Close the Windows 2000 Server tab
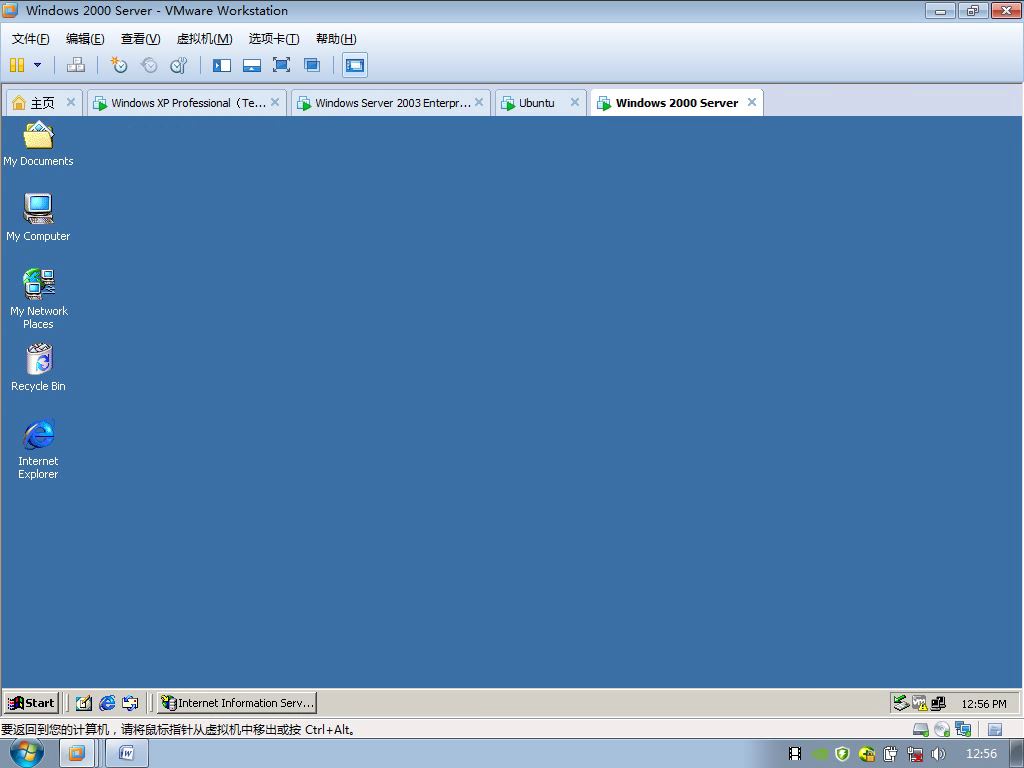Image resolution: width=1024 pixels, height=768 pixels. (x=752, y=102)
